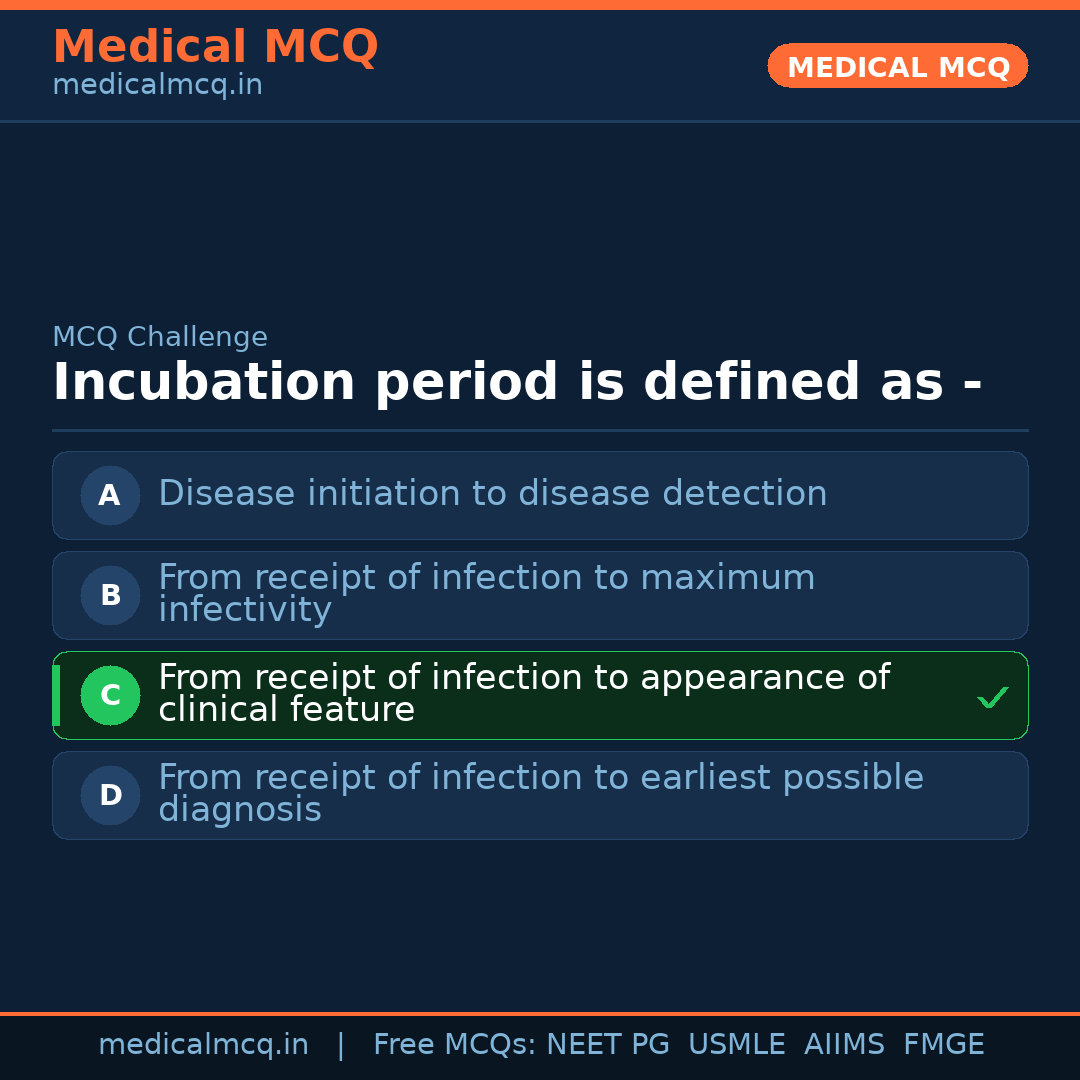Screen dimensions: 1080x1080
Task: Click the 'MCQ Challenge' label
Action: 160,338
